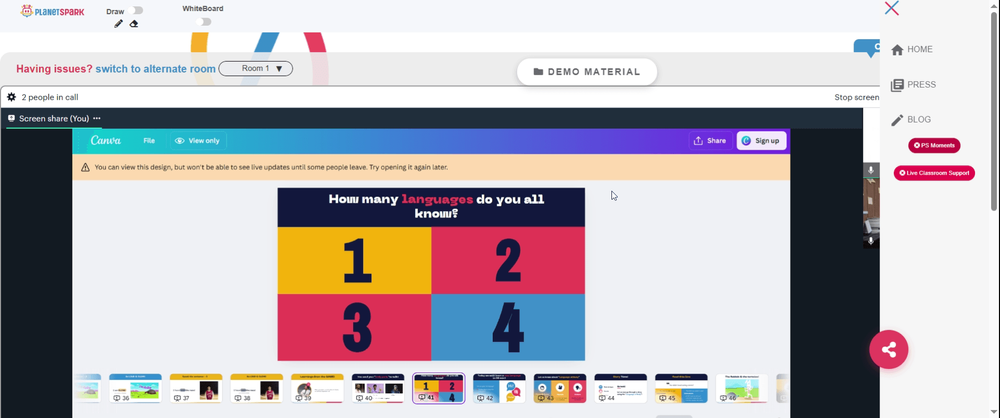
Task: Click the '2 people in call' text
Action: [50, 98]
